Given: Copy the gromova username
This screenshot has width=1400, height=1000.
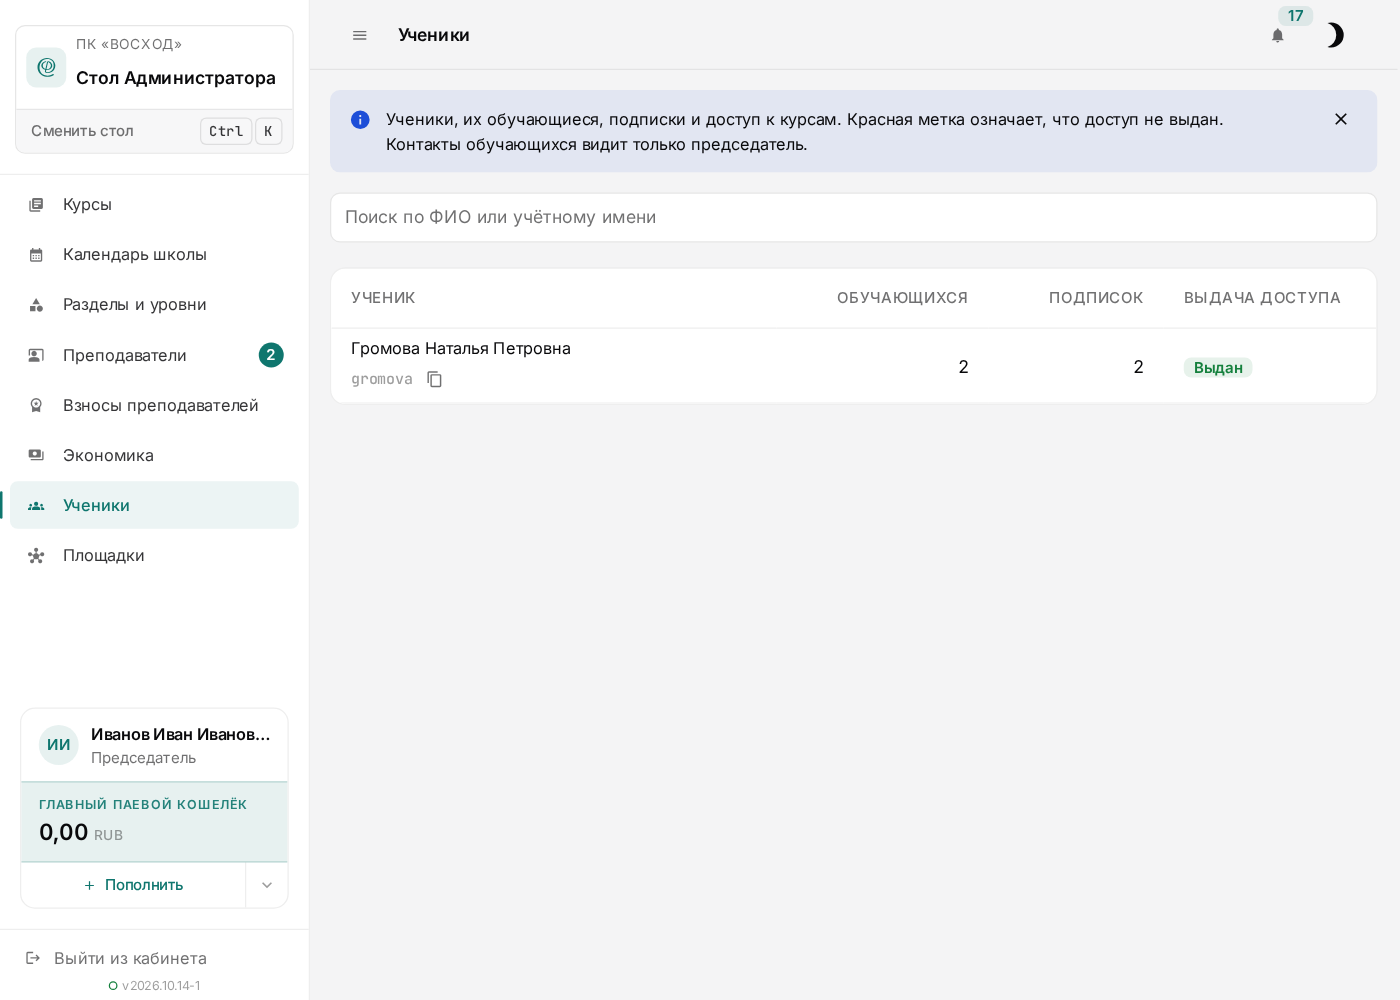Looking at the screenshot, I should click(434, 379).
